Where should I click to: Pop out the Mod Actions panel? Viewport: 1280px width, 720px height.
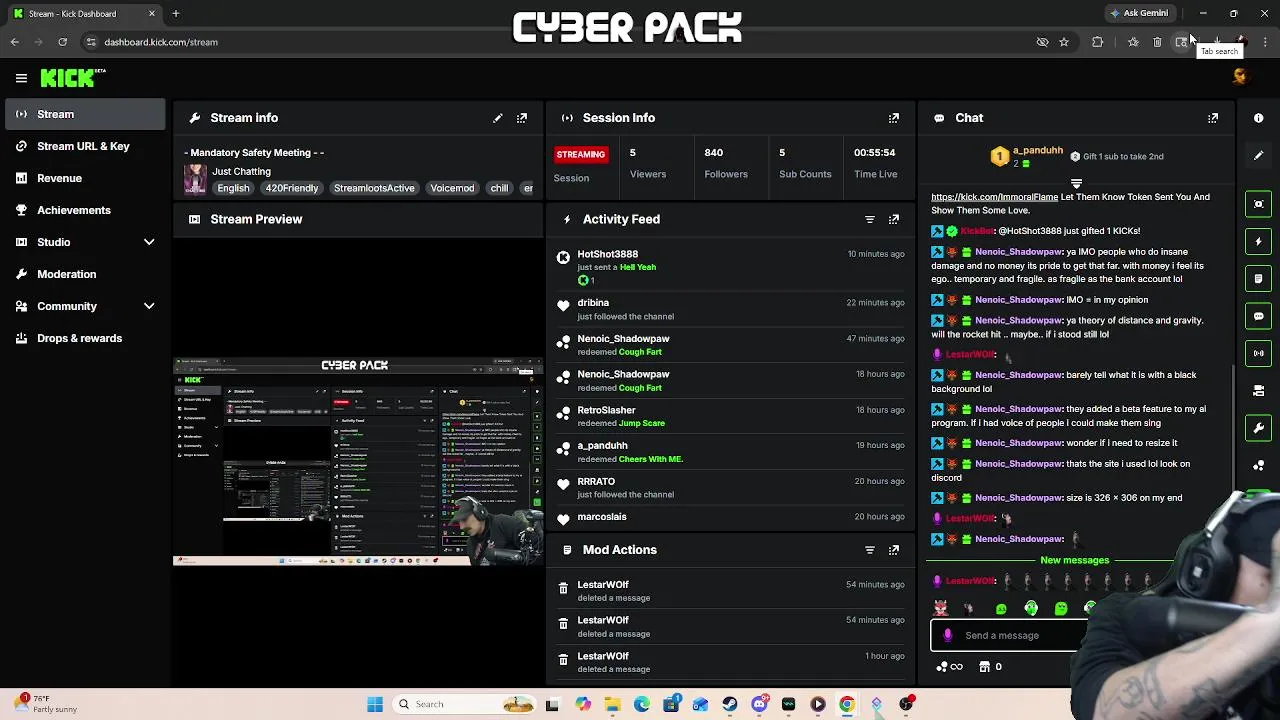tap(894, 550)
